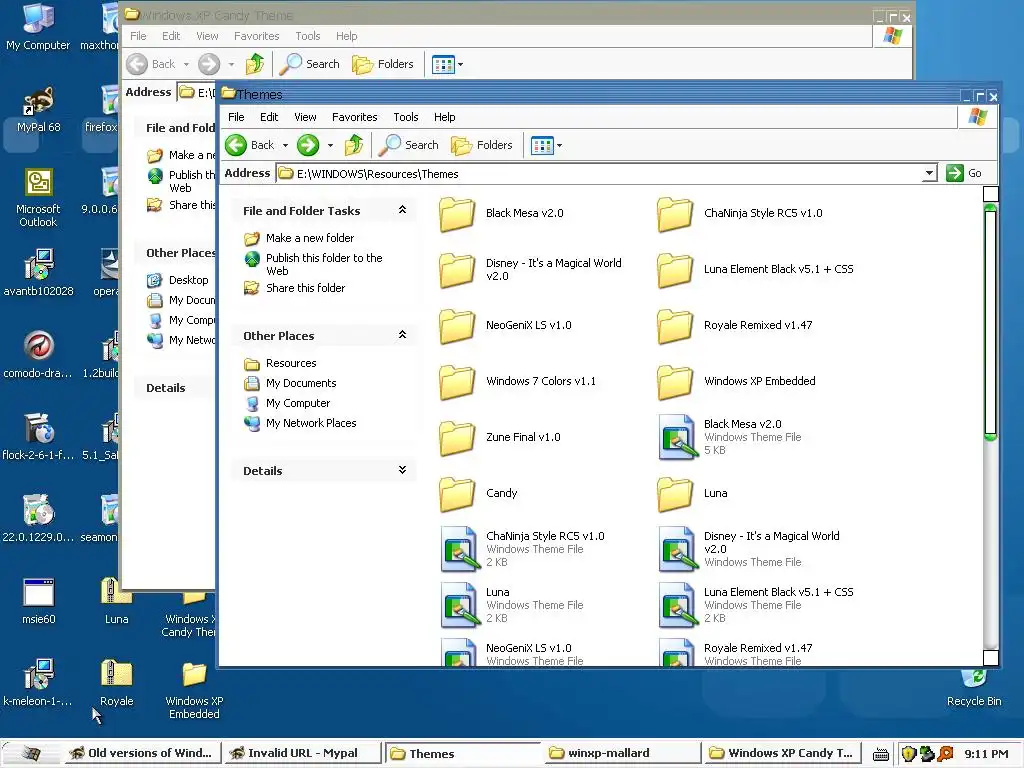Viewport: 1024px width, 768px height.
Task: Open the File menu in the Themes window
Action: [236, 117]
